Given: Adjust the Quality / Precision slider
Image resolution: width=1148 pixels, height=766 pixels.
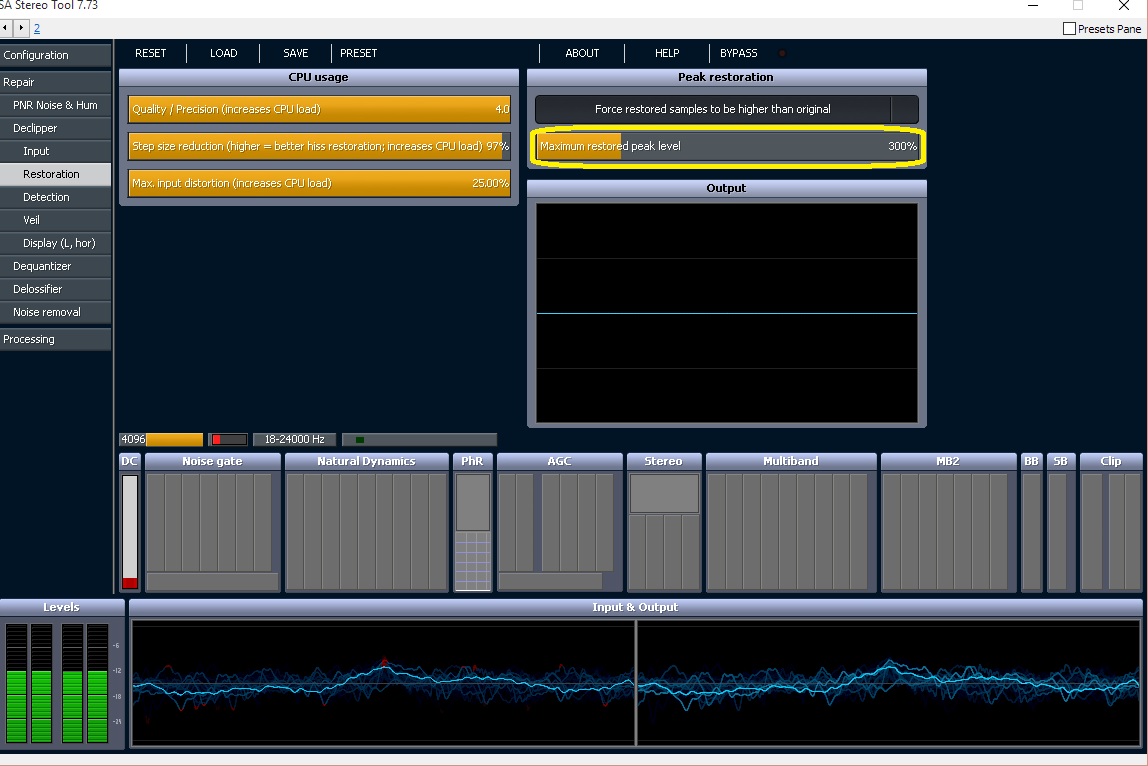Looking at the screenshot, I should (x=319, y=109).
